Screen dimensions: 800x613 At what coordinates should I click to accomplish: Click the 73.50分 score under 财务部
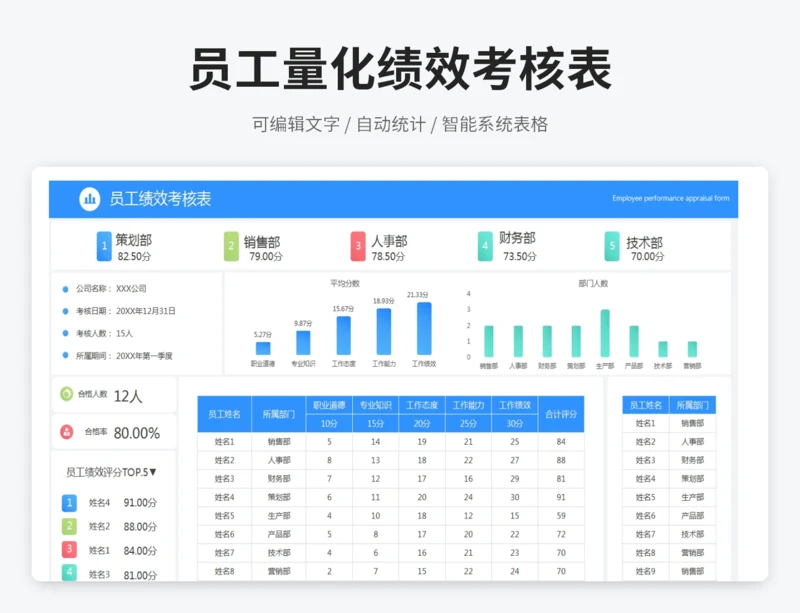pyautogui.click(x=520, y=256)
